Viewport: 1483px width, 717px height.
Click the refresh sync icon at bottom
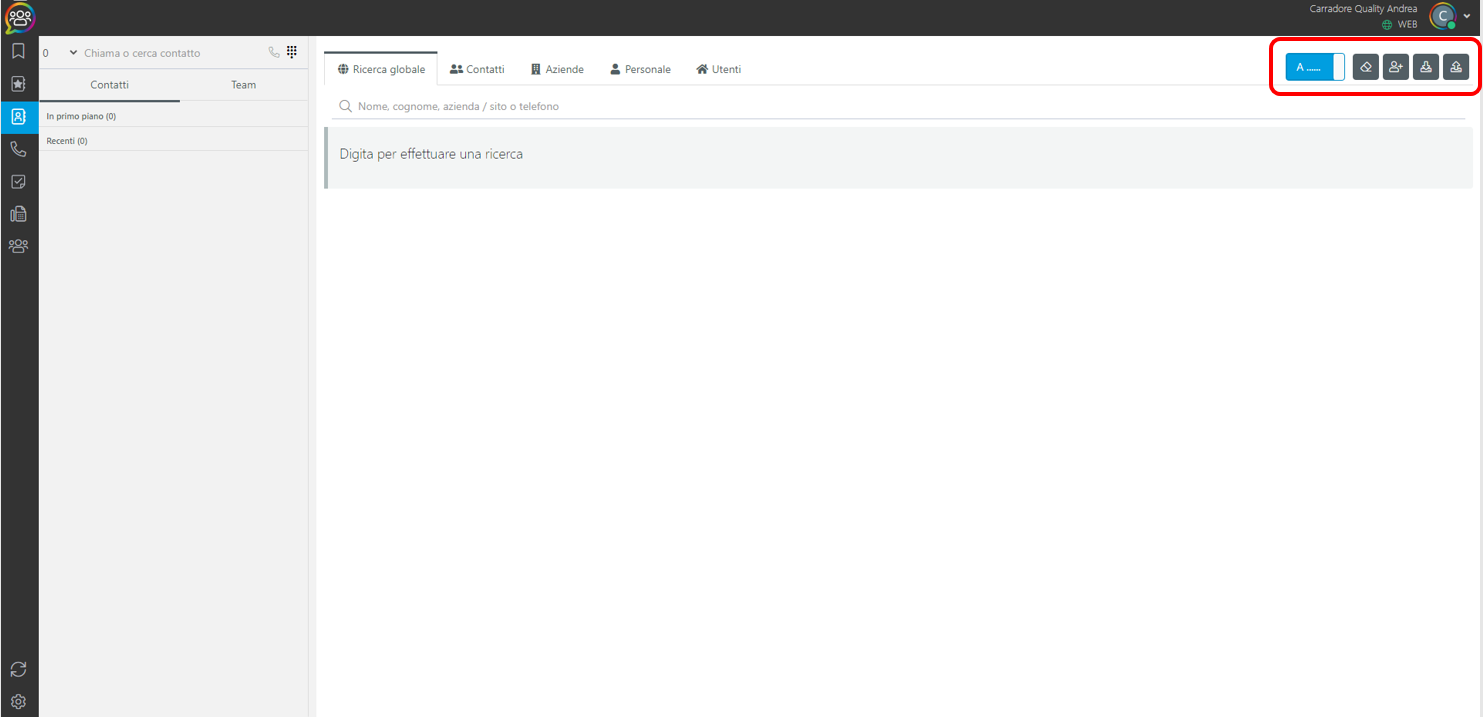(x=18, y=669)
